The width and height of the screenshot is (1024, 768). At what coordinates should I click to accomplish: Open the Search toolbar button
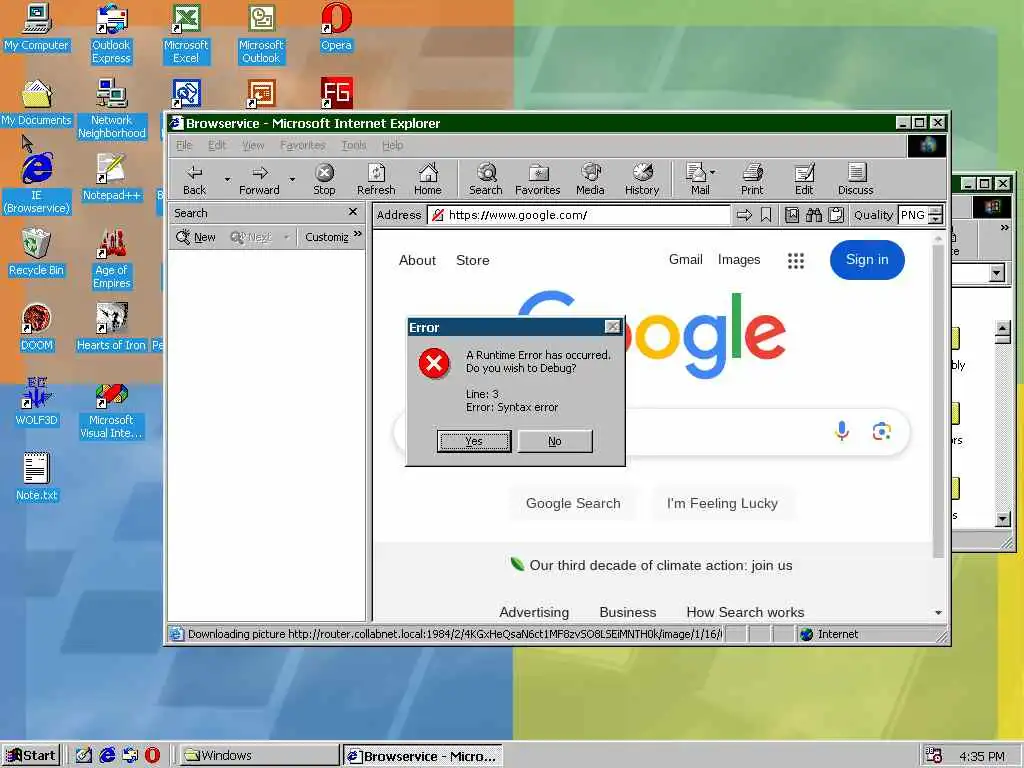[x=486, y=180]
